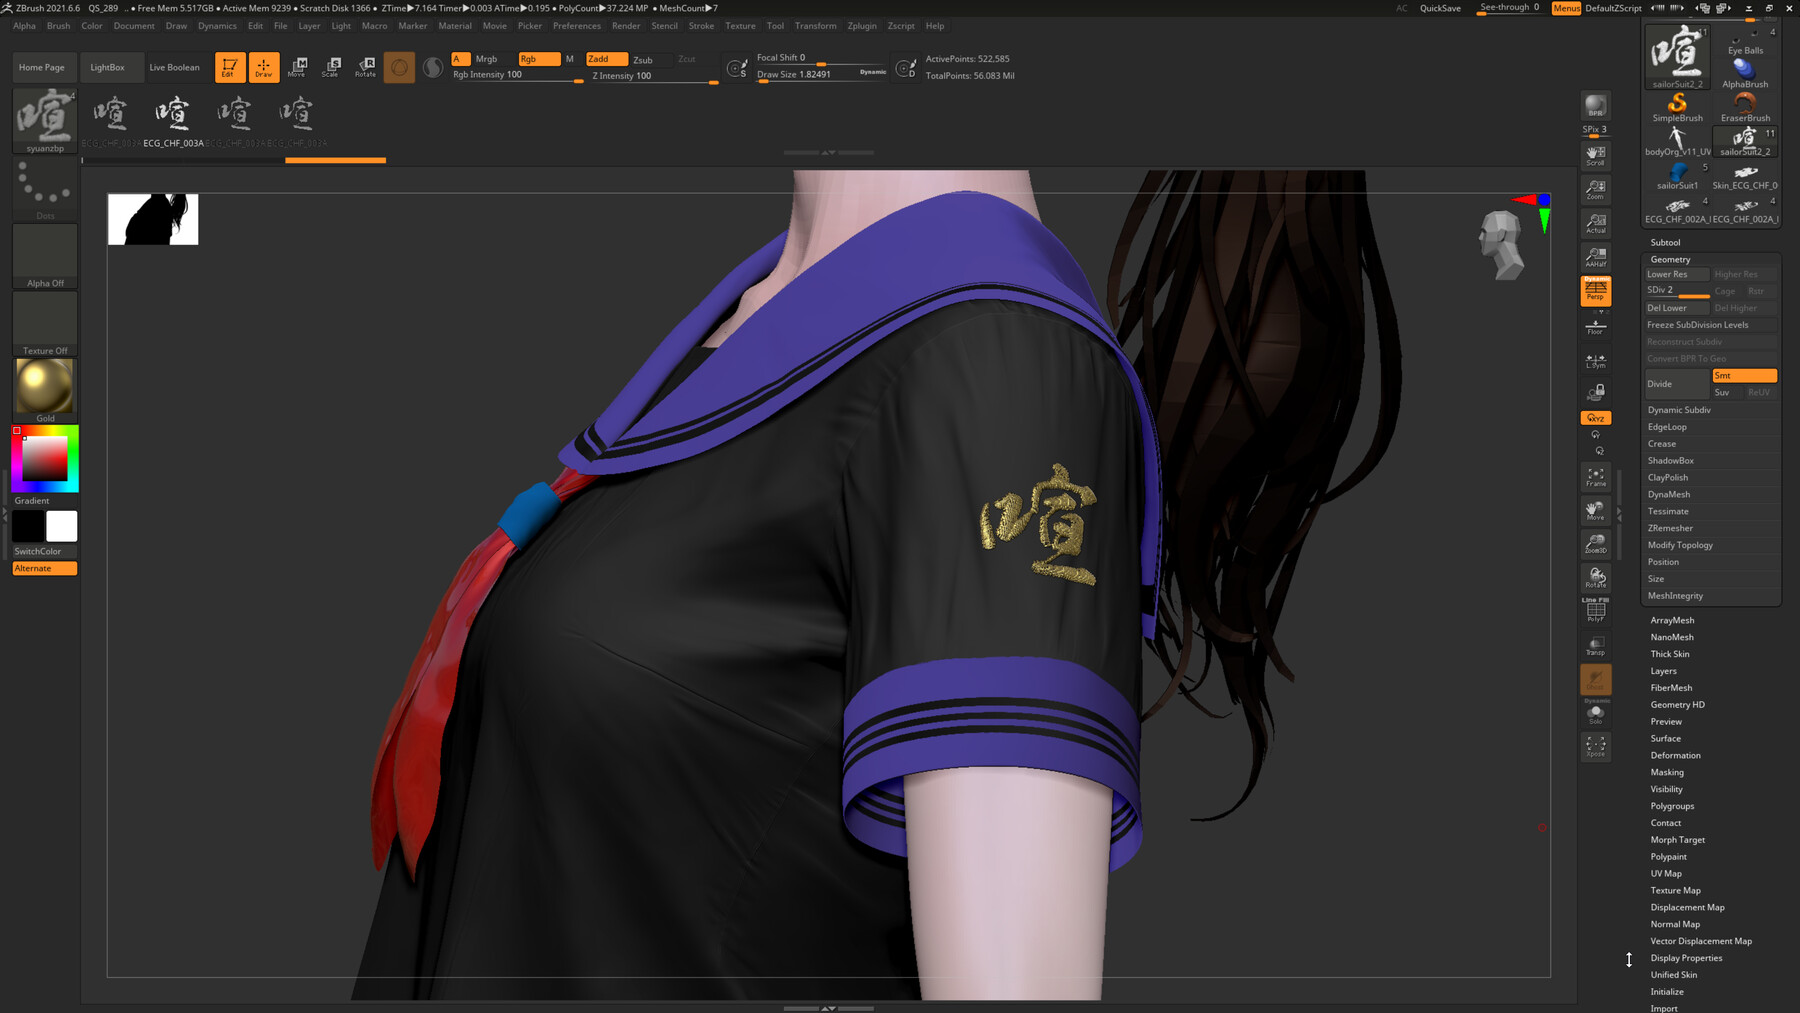The width and height of the screenshot is (1800, 1013).
Task: Expand the Deformation panel
Action: point(1674,755)
